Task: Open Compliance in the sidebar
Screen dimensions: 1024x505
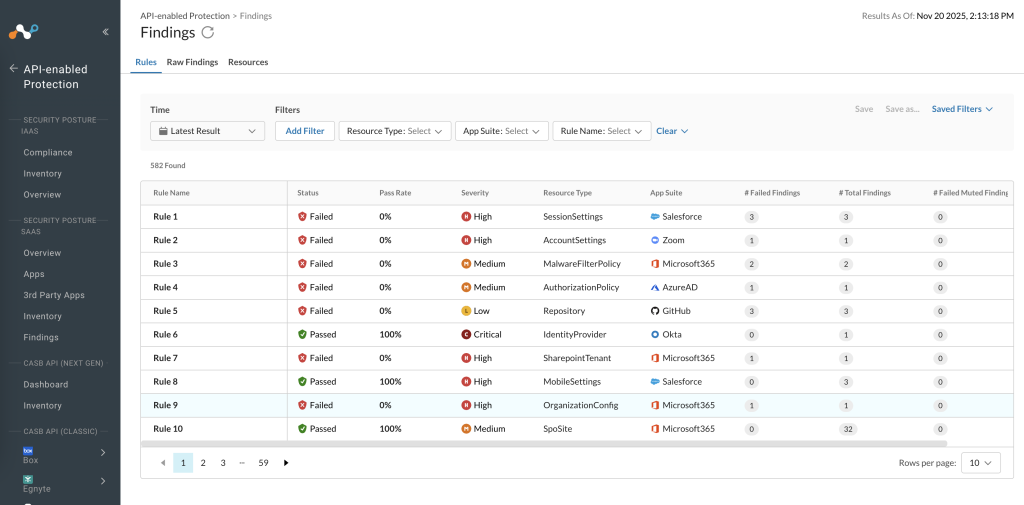Action: tap(48, 152)
